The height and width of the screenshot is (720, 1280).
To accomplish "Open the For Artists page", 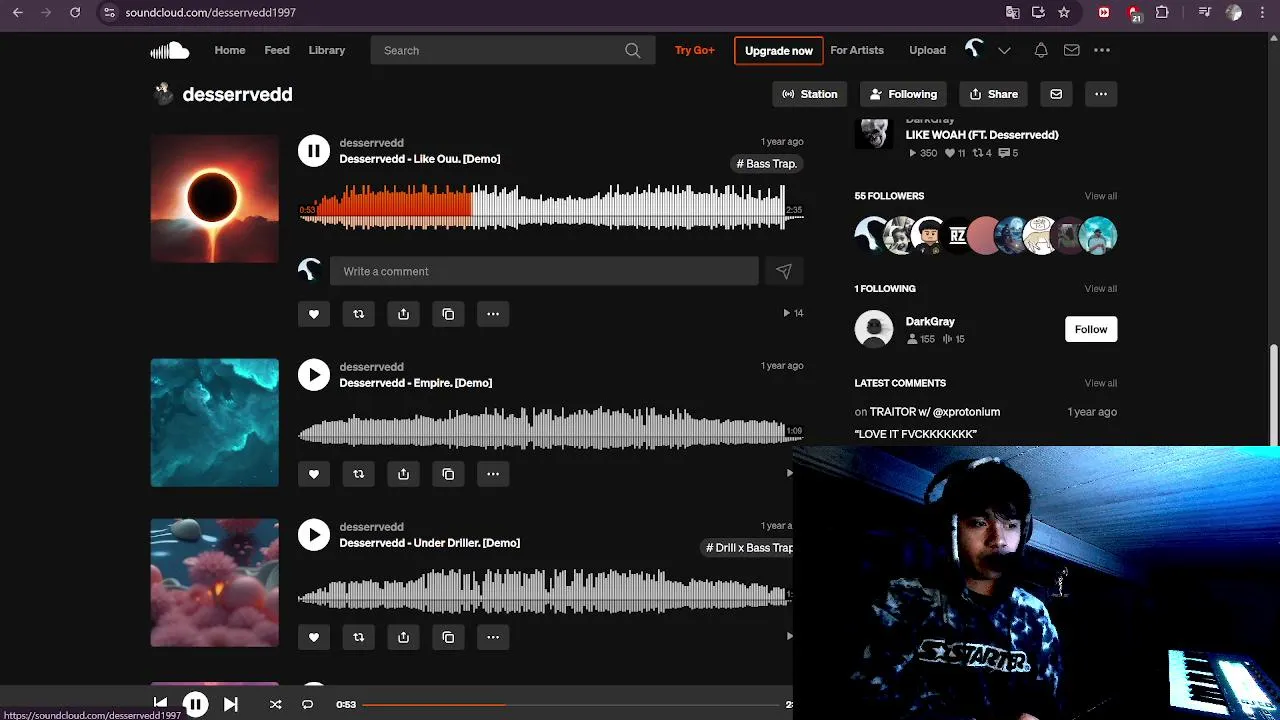I will 857,50.
